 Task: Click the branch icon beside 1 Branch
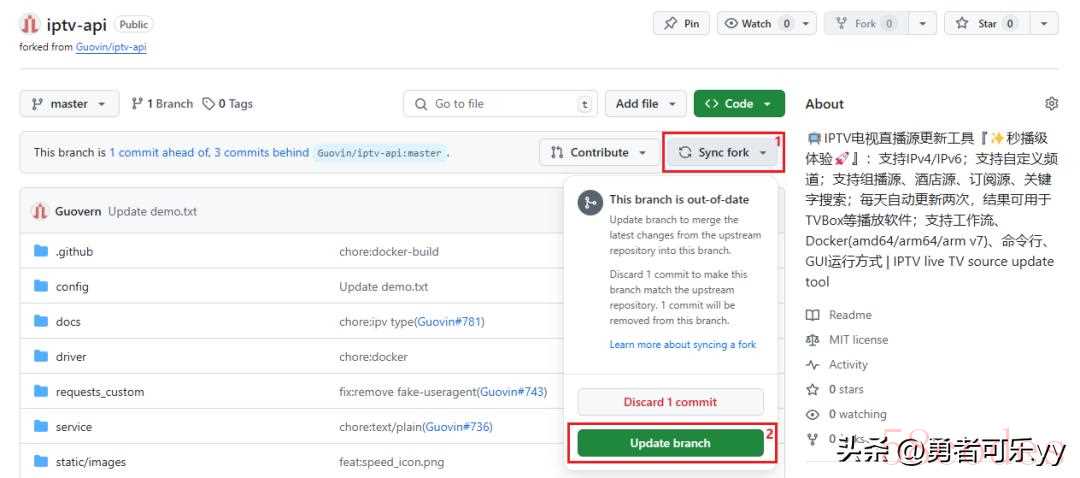pyautogui.click(x=137, y=104)
